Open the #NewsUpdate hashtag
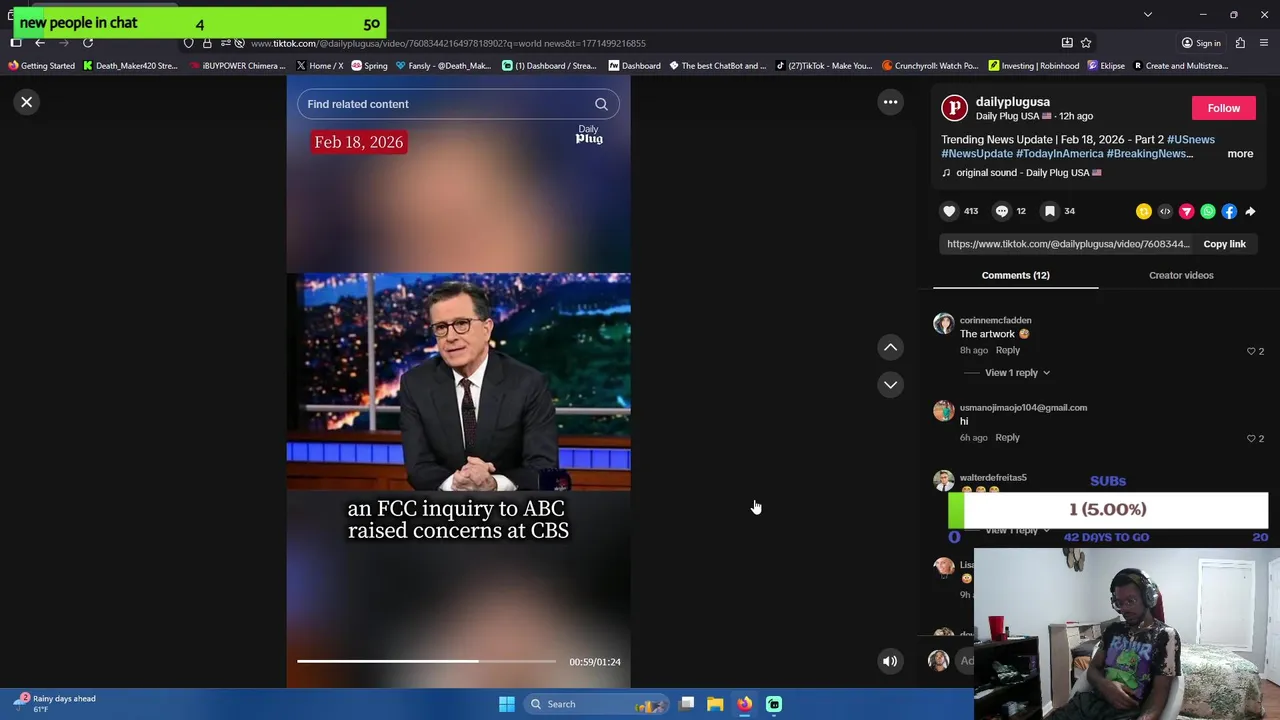This screenshot has width=1280, height=720. [x=977, y=154]
